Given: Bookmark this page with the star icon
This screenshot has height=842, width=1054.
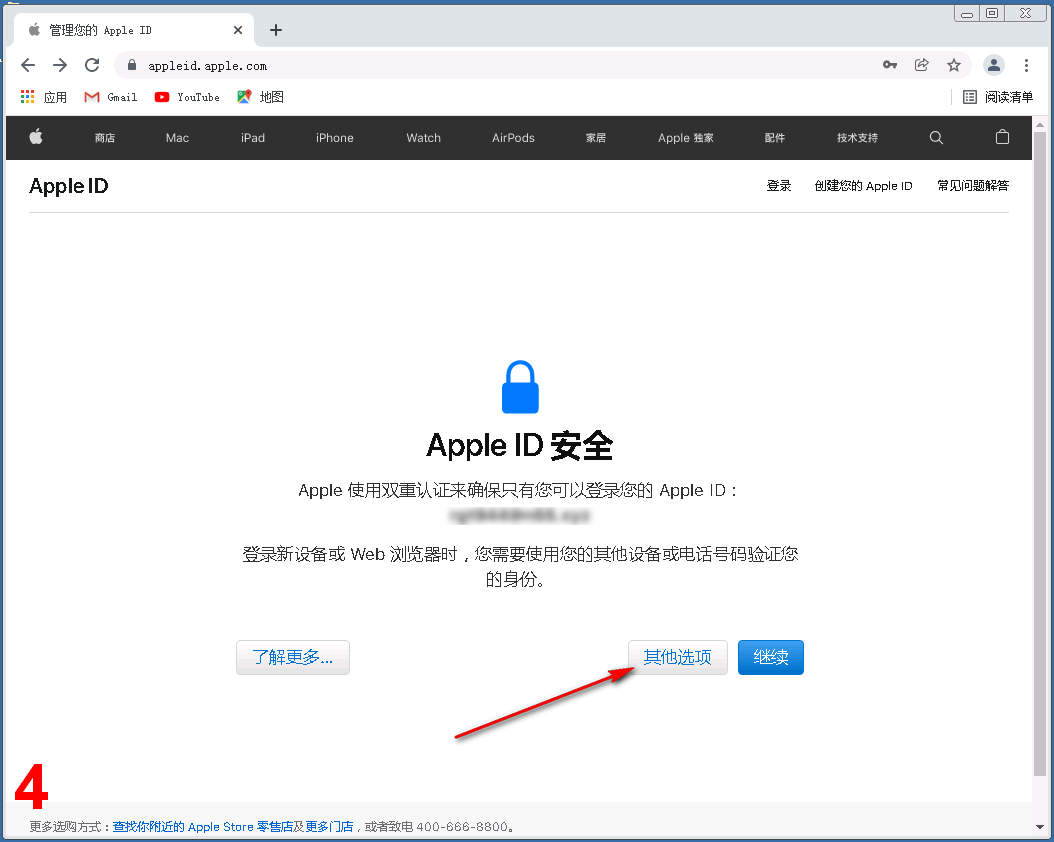Looking at the screenshot, I should 954,65.
